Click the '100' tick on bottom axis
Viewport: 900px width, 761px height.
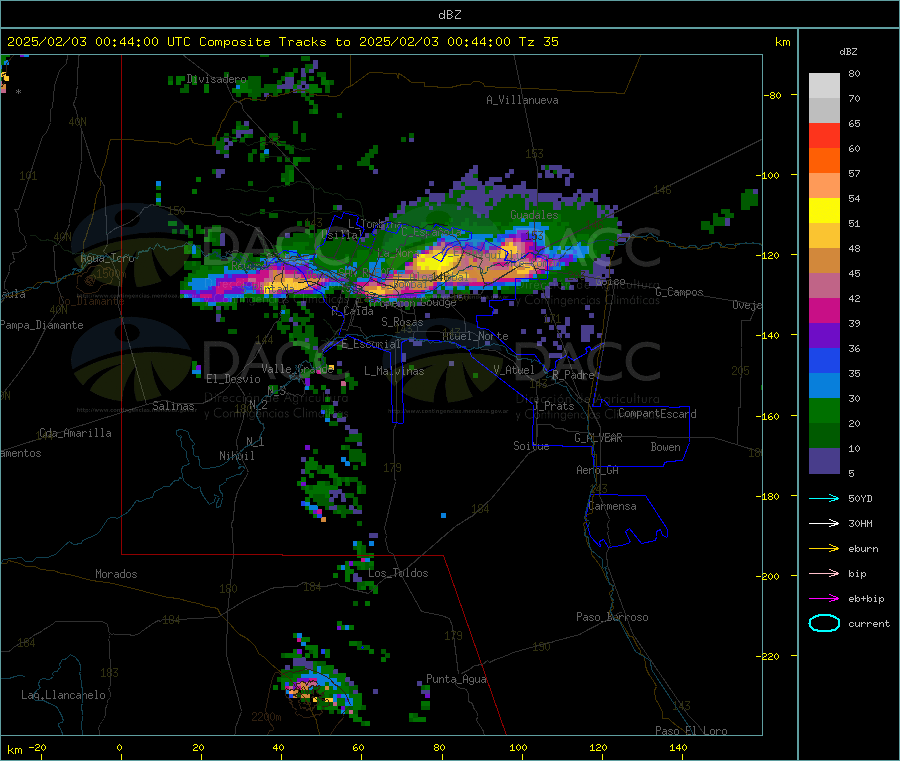[x=518, y=747]
